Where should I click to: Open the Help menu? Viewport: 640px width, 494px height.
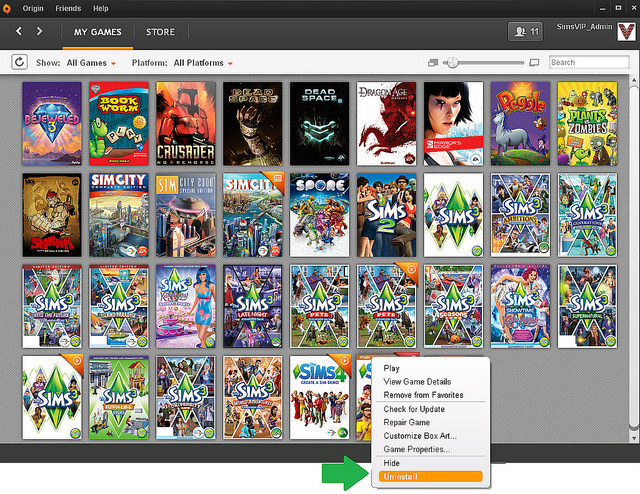click(100, 8)
